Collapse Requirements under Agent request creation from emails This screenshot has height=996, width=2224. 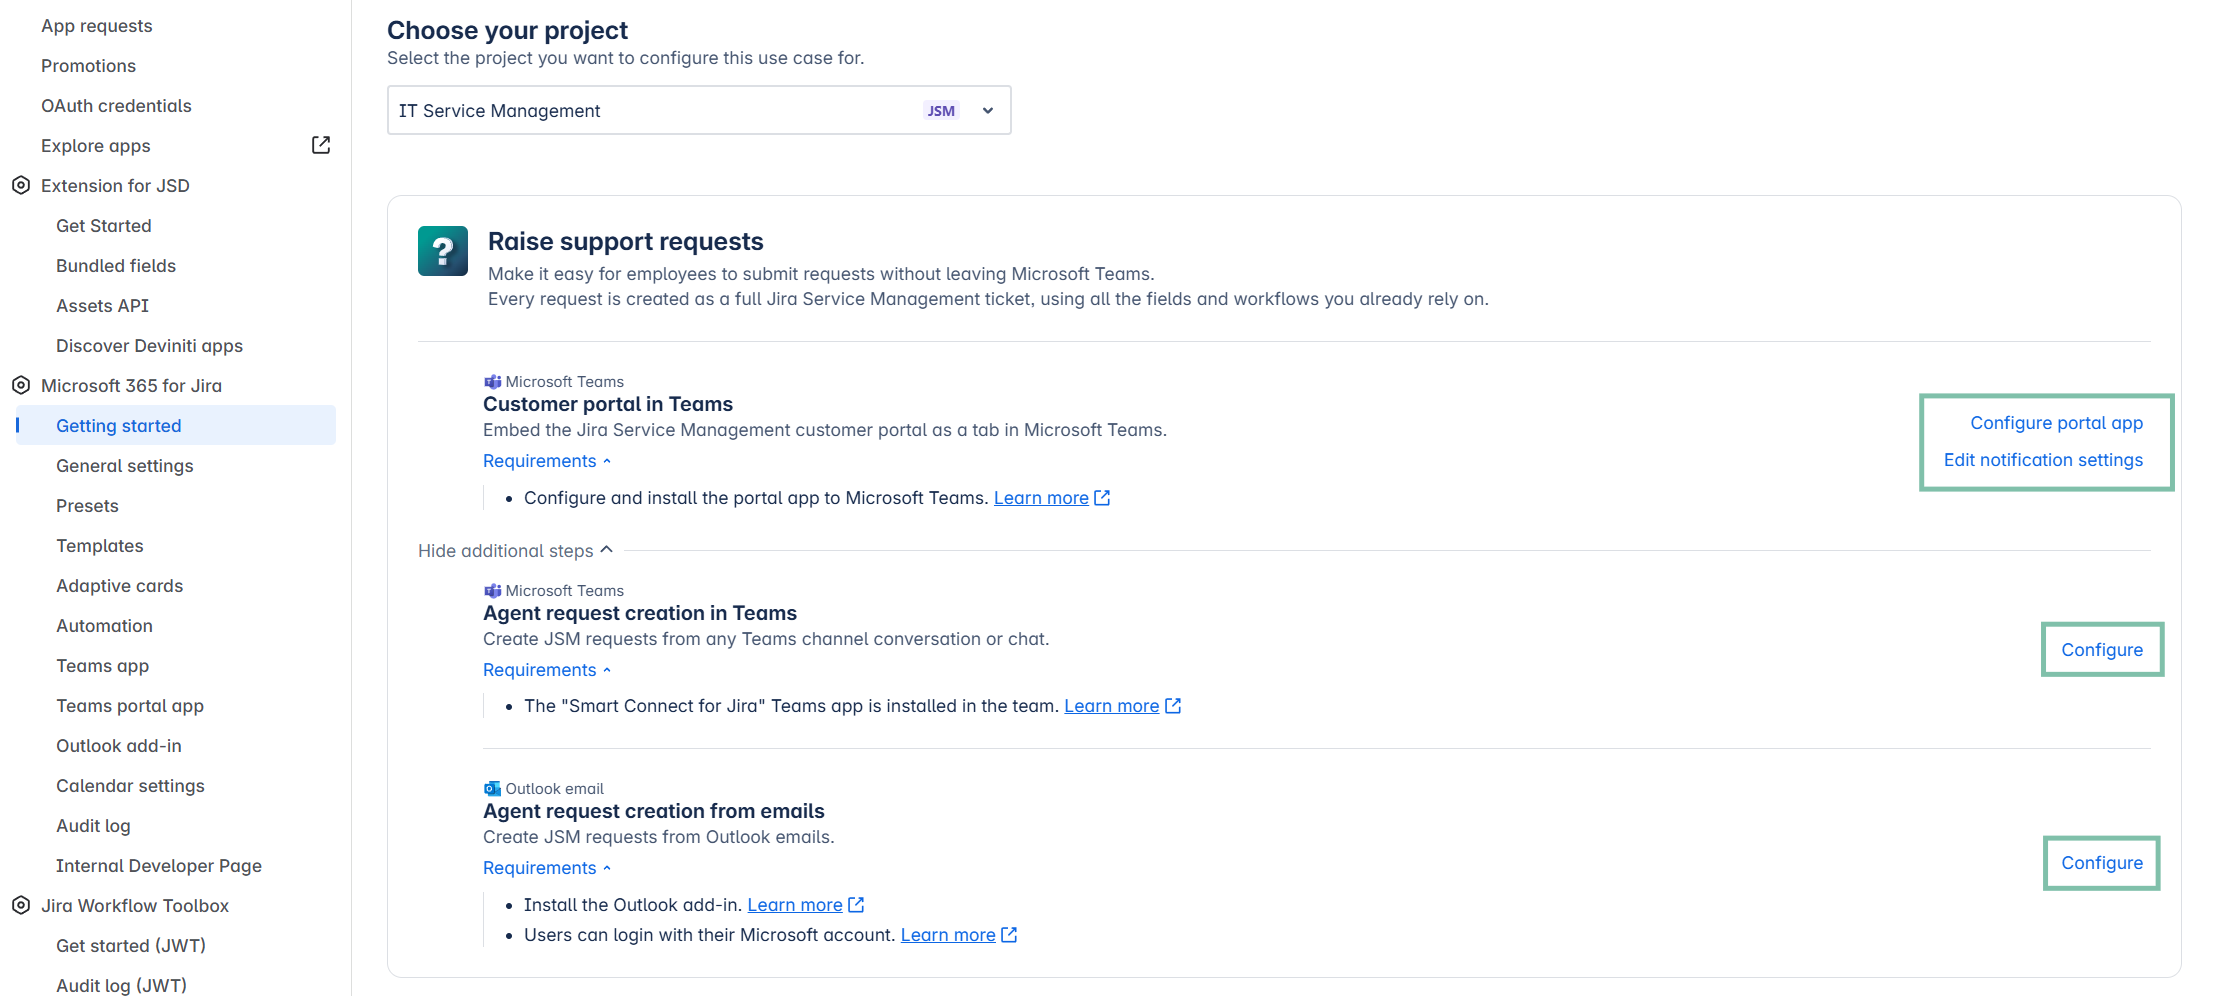546,868
